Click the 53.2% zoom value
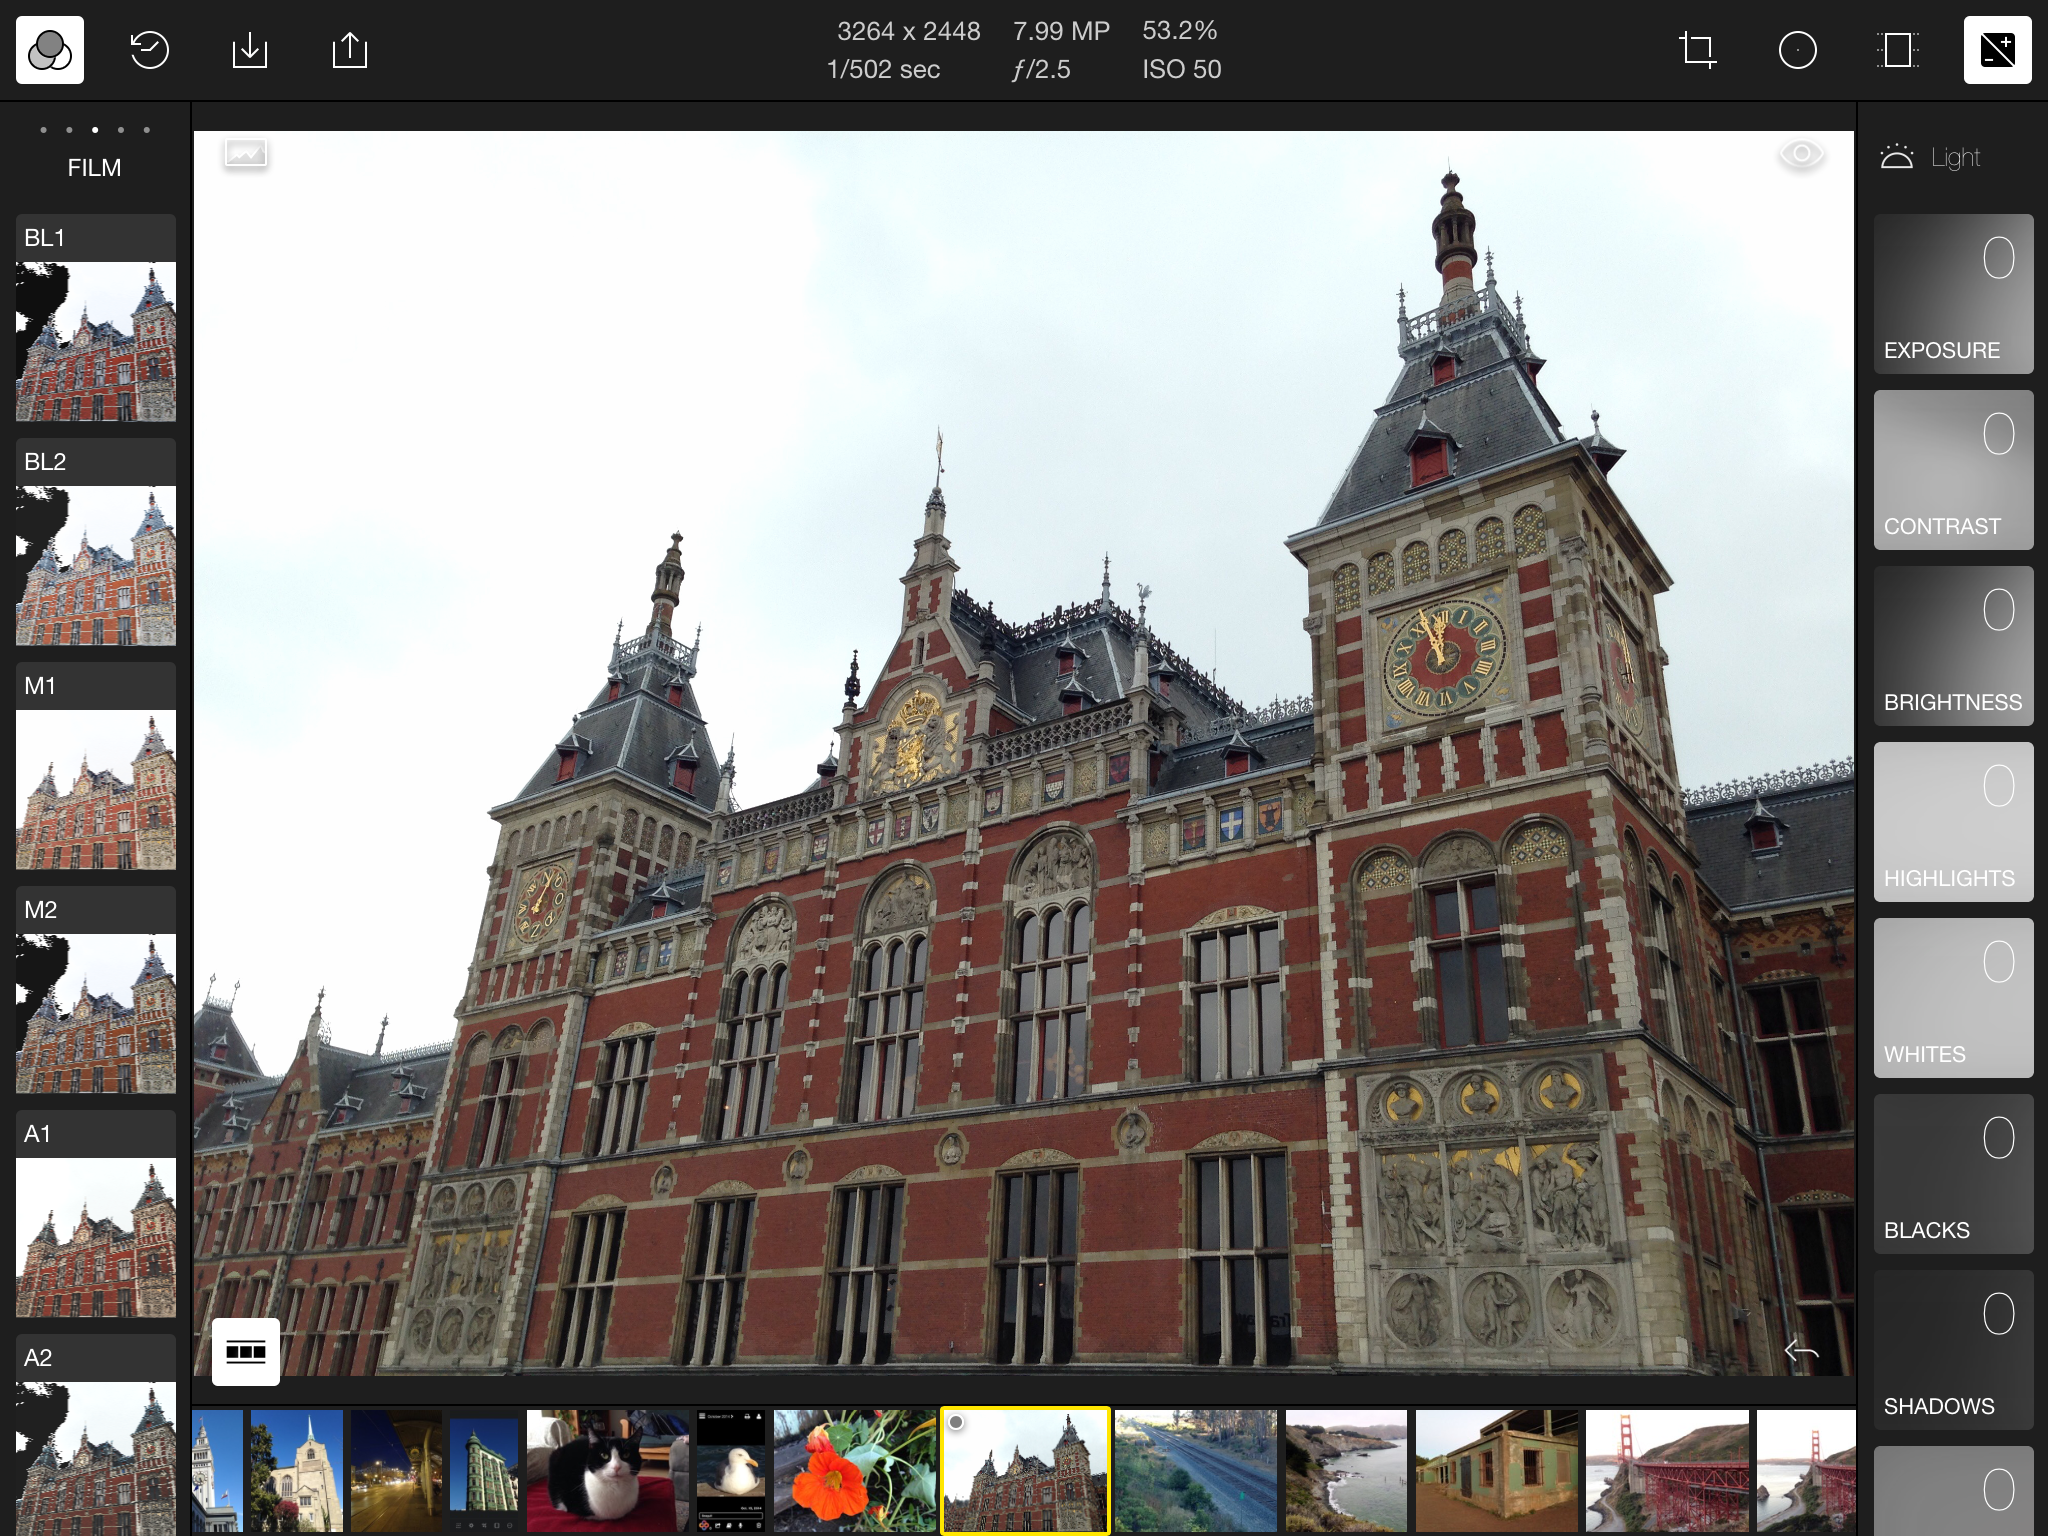Image resolution: width=2048 pixels, height=1536 pixels. click(x=1180, y=31)
